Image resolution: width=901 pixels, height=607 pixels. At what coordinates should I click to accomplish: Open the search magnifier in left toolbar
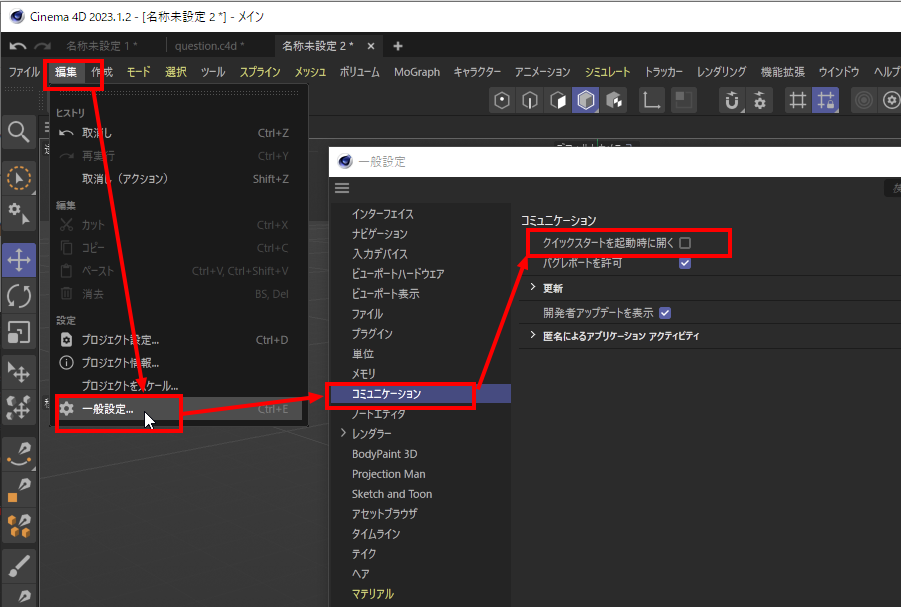point(18,132)
